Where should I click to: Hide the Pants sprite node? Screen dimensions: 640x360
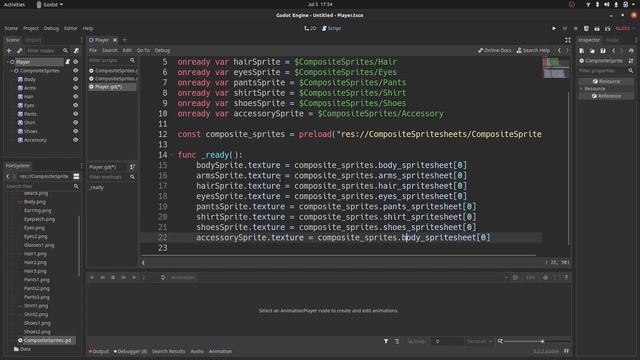(76, 114)
